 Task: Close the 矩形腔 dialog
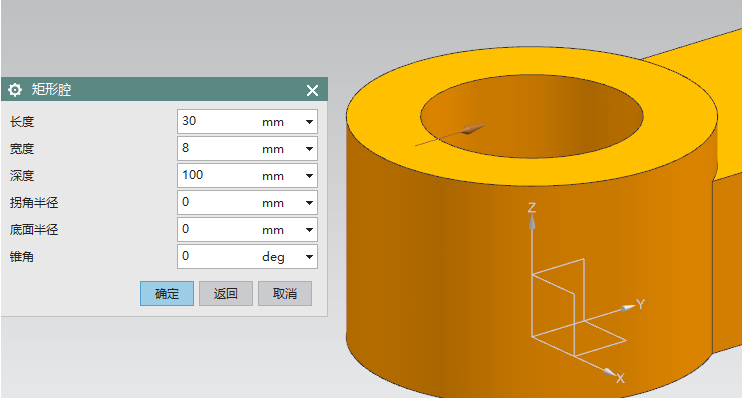(x=312, y=90)
